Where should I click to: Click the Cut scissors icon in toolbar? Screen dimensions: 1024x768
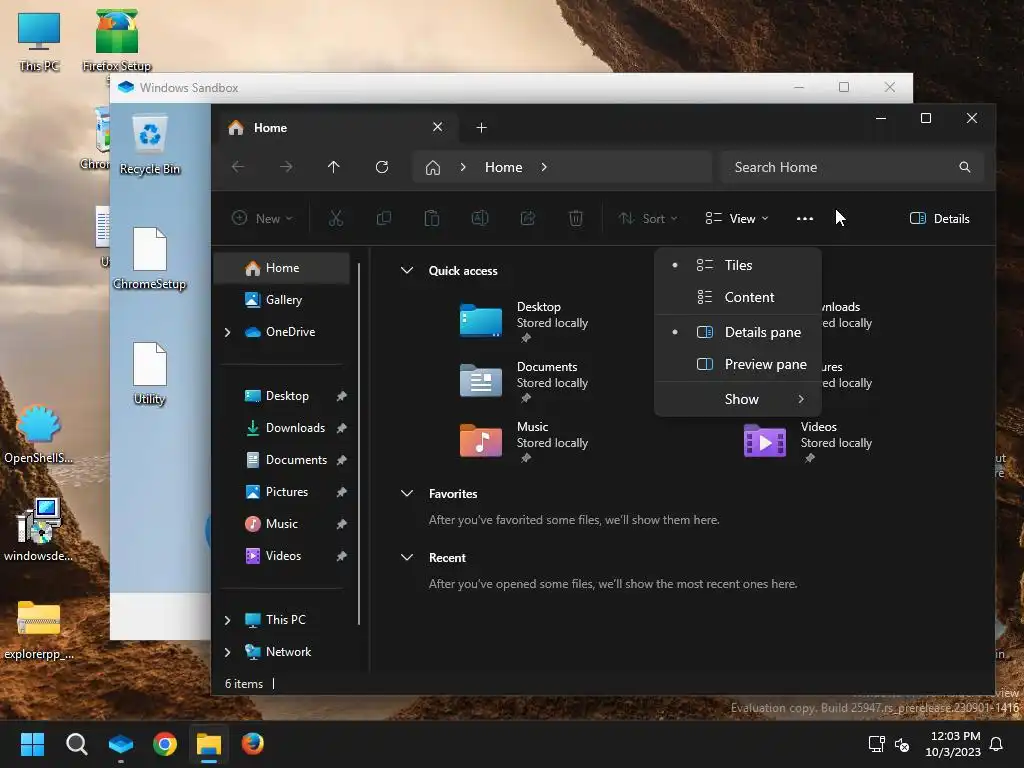pyautogui.click(x=336, y=218)
